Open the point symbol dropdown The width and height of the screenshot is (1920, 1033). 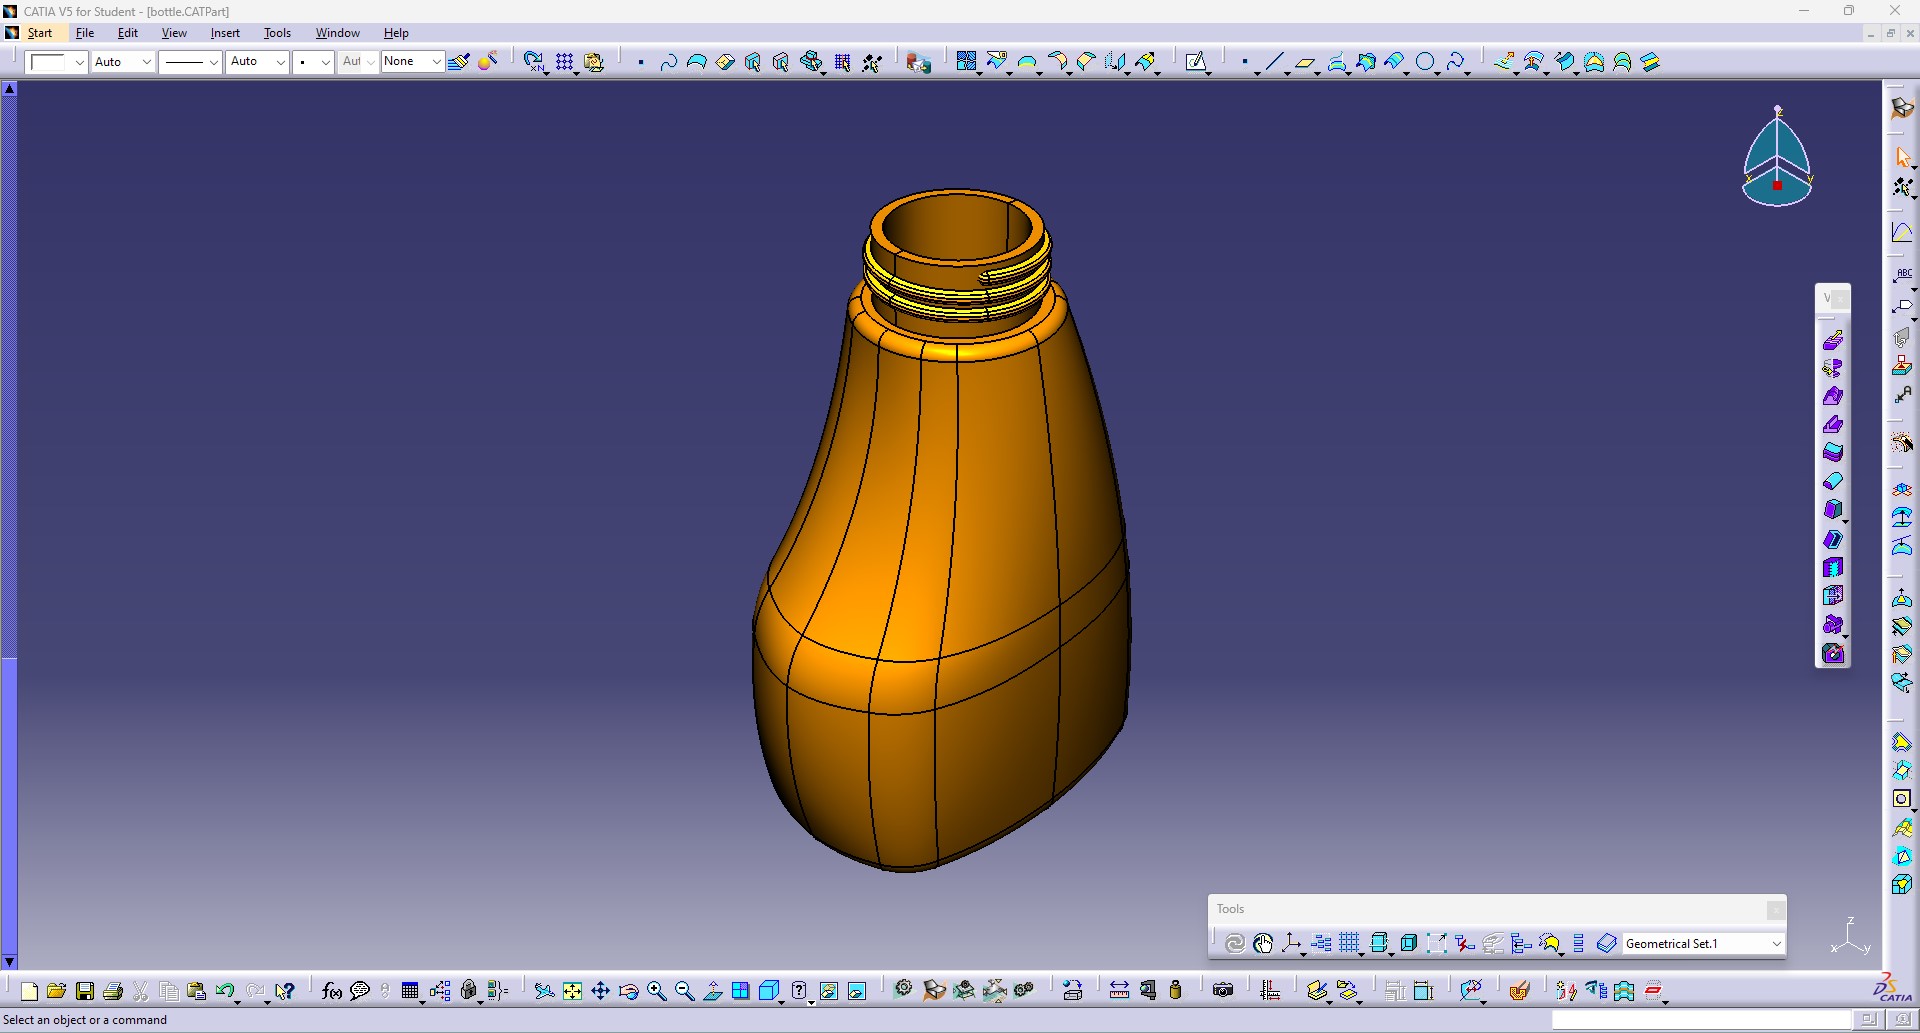[325, 62]
